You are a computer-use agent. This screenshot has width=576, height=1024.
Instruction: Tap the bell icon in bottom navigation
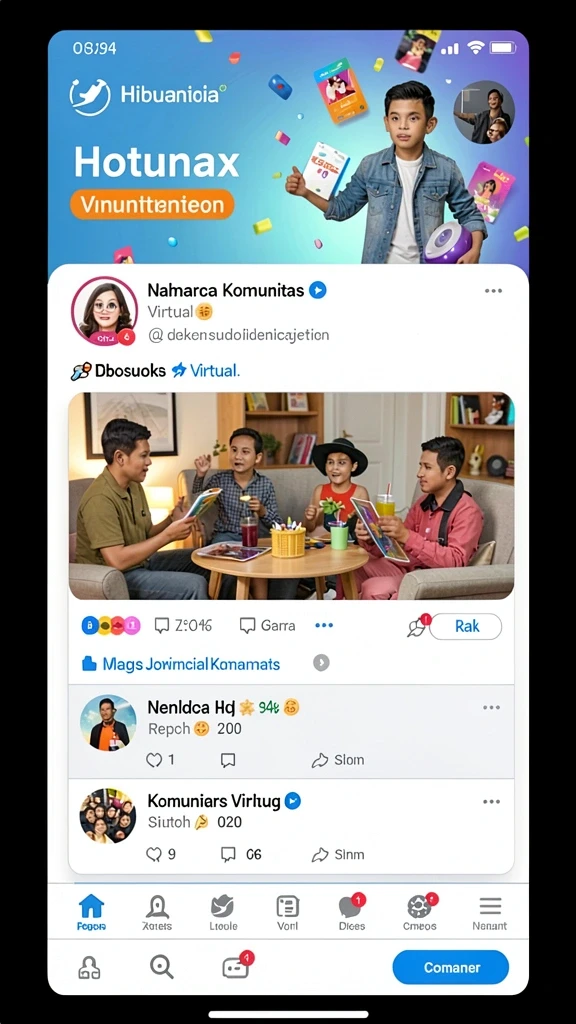coord(157,912)
